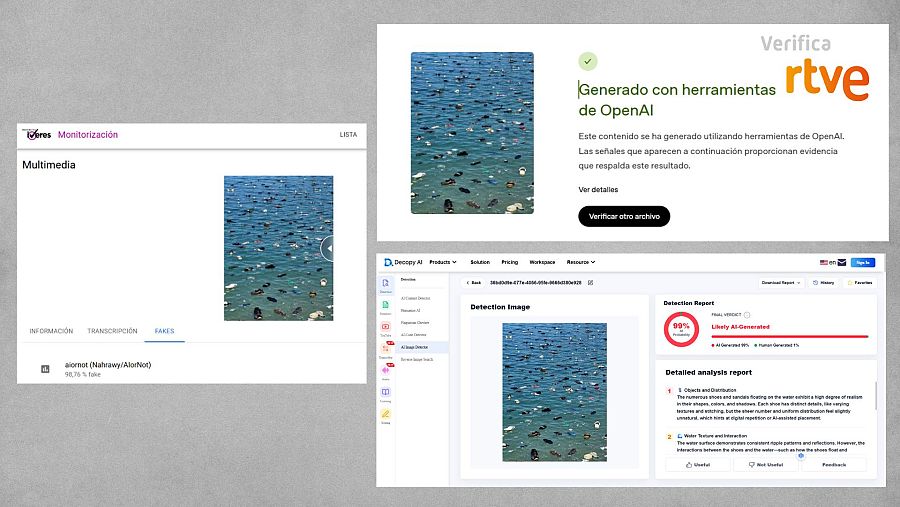Screen dimensions: 900x507
Task: Click the green check mark icon above Generado heading
Action: click(588, 61)
